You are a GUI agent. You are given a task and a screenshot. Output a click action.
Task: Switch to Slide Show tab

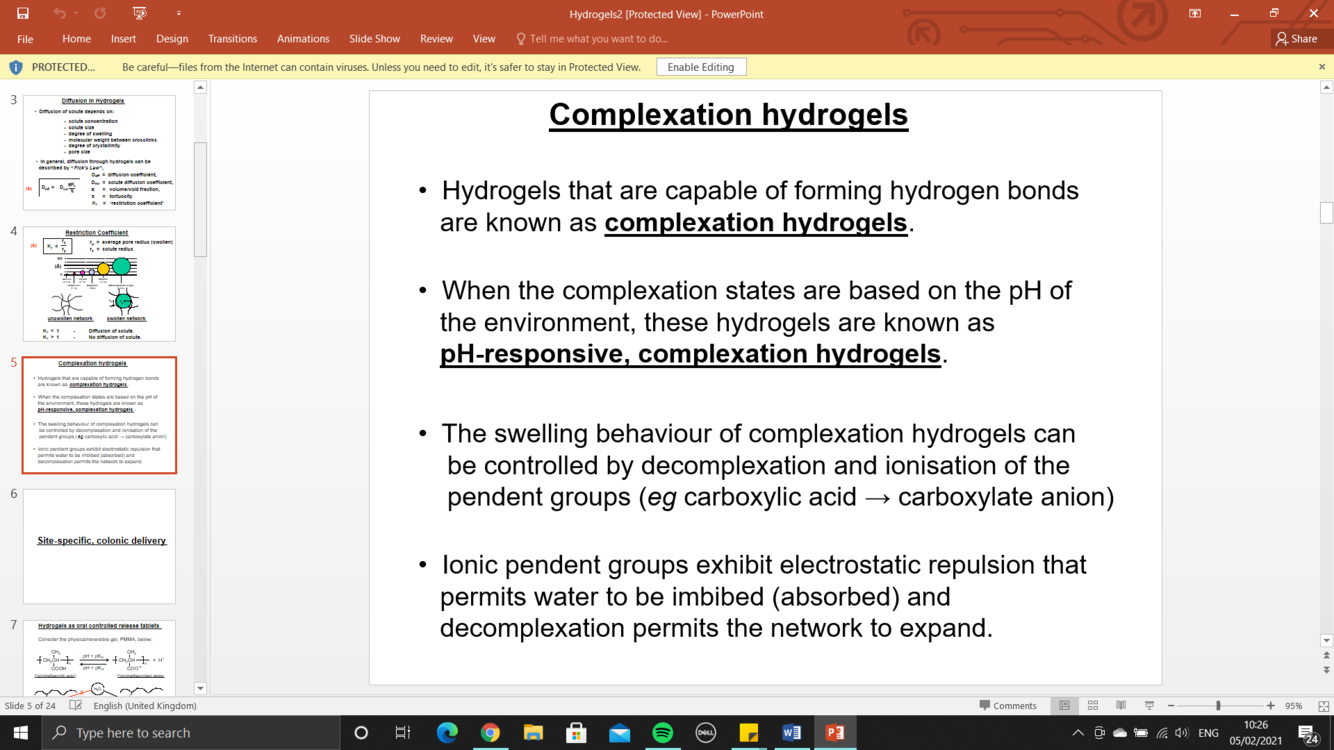coord(374,39)
